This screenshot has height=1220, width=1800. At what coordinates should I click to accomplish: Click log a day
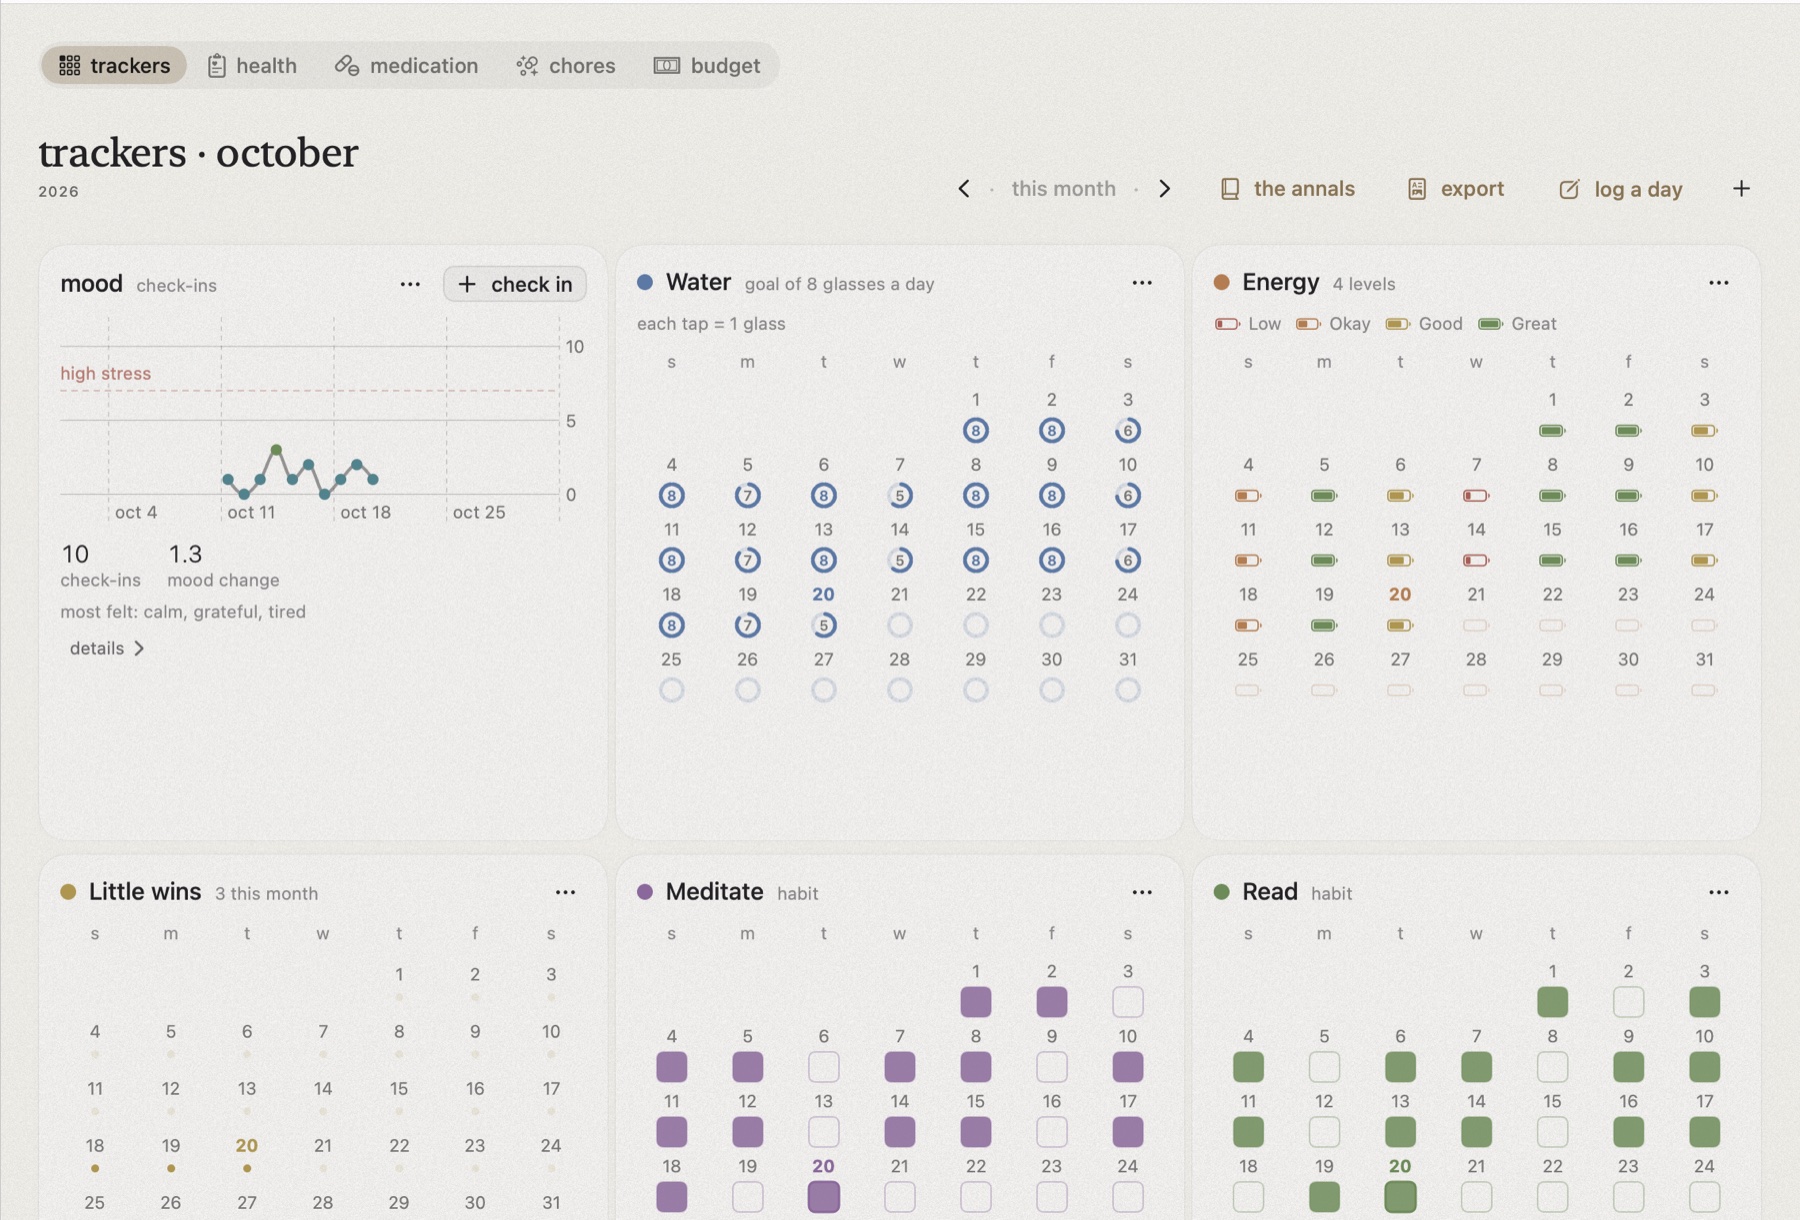[1620, 188]
